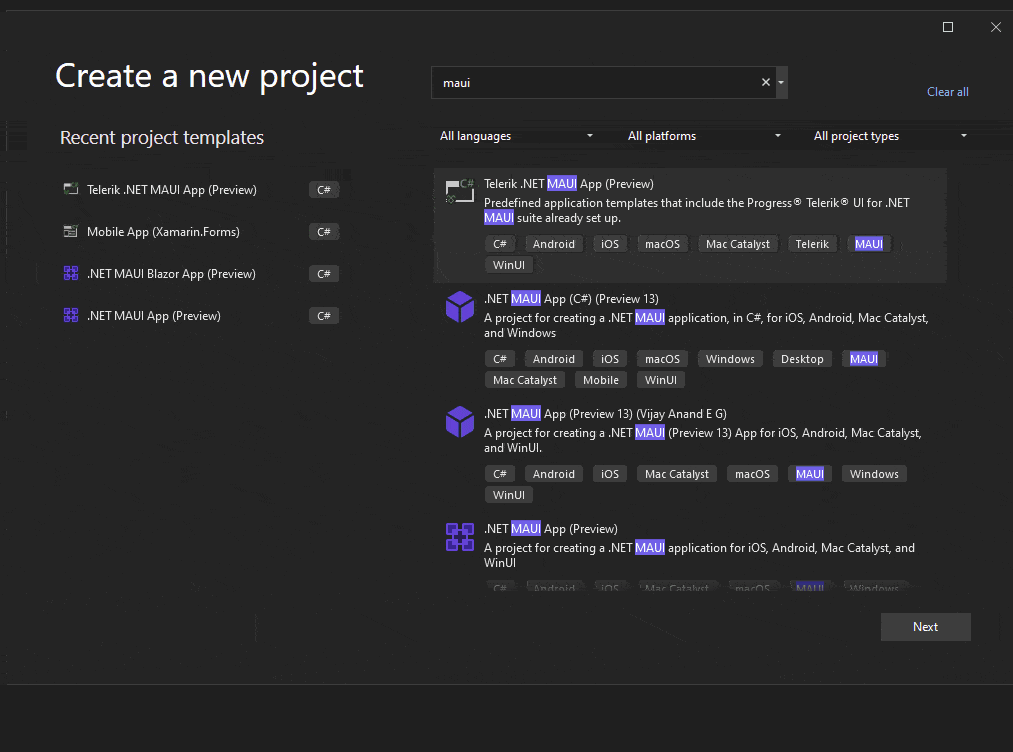Click the macOS tag on the Telerik template
The height and width of the screenshot is (752, 1013).
tap(662, 244)
